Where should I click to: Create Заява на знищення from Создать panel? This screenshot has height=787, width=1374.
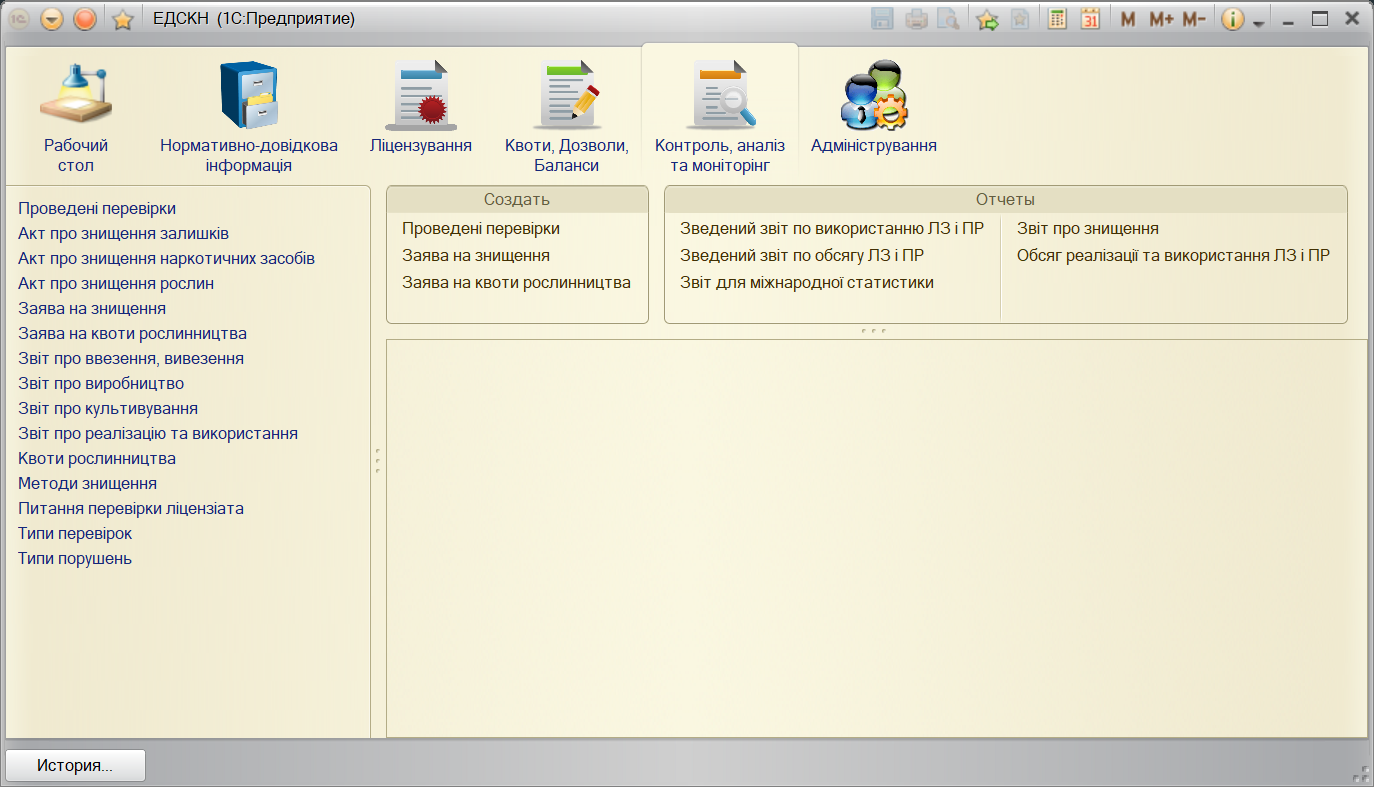click(476, 255)
